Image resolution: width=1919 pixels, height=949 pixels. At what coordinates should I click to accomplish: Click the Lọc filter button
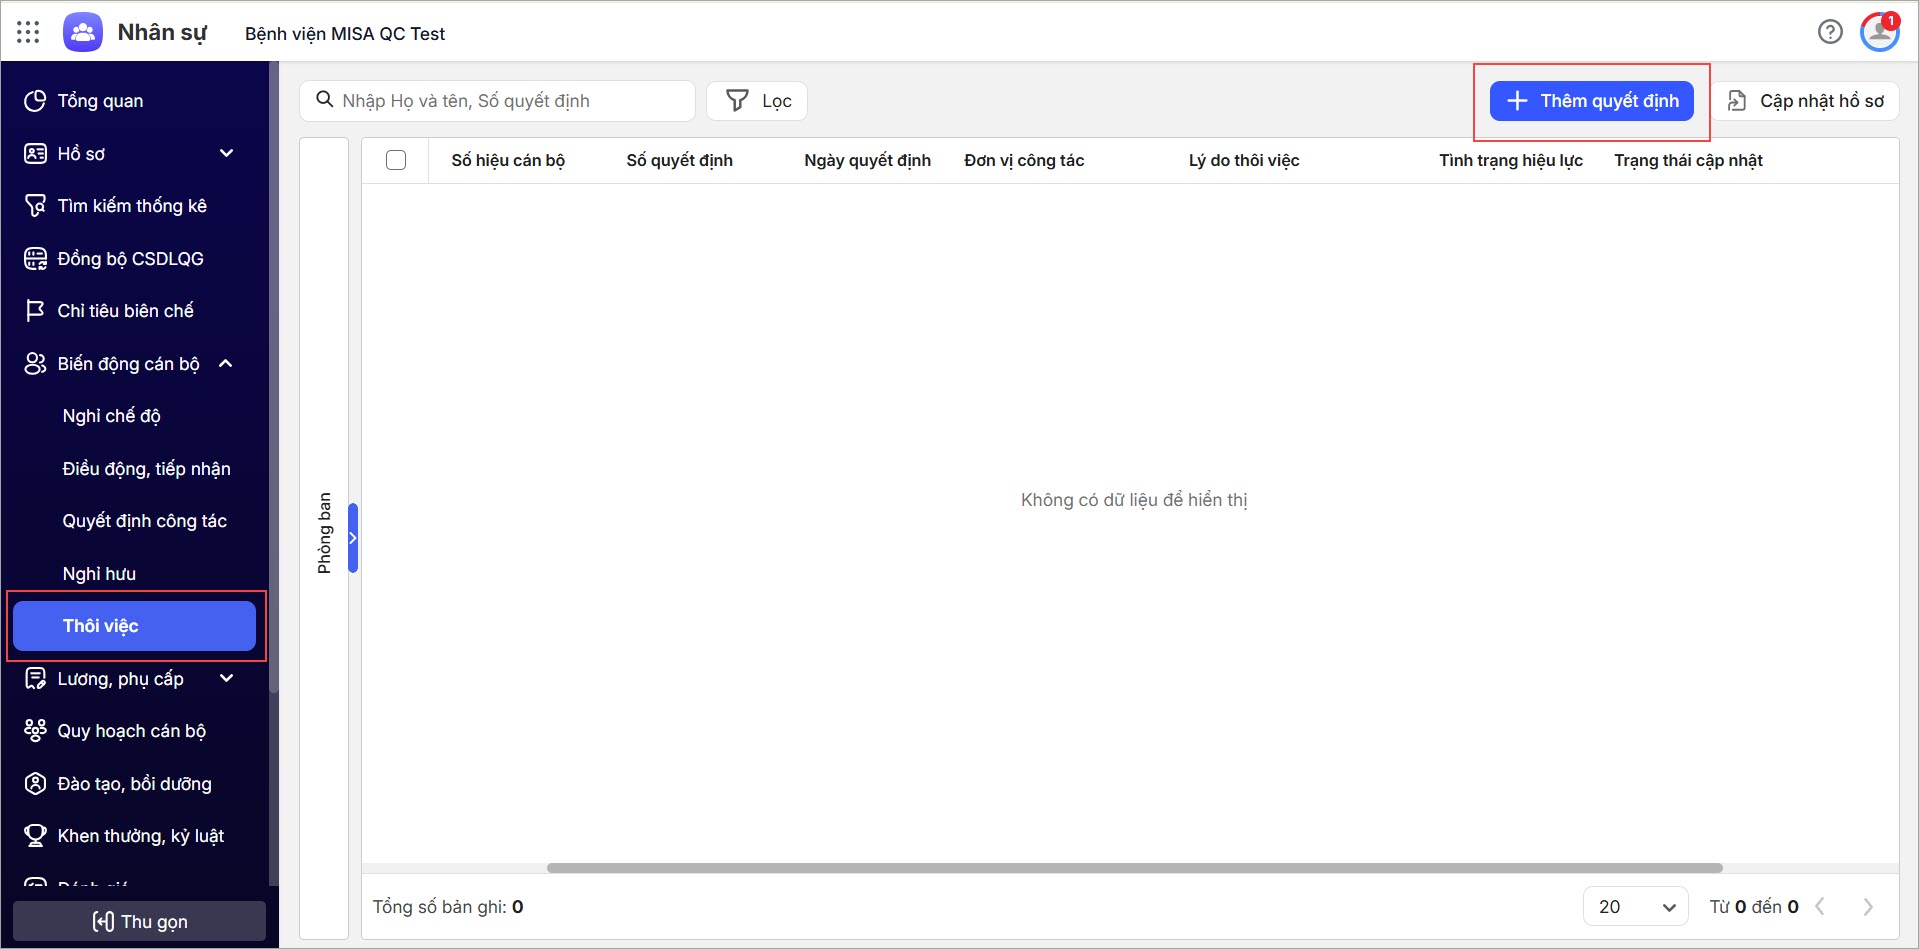click(x=757, y=101)
